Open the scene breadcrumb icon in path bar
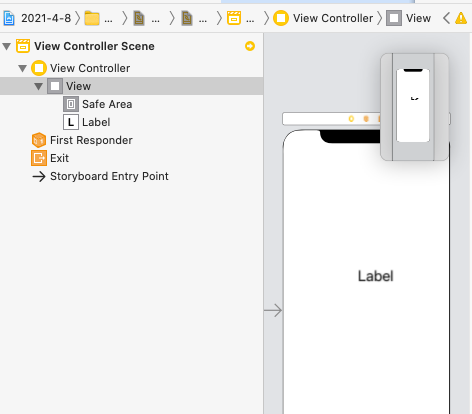Viewport: 472px width, 414px height. (234, 18)
